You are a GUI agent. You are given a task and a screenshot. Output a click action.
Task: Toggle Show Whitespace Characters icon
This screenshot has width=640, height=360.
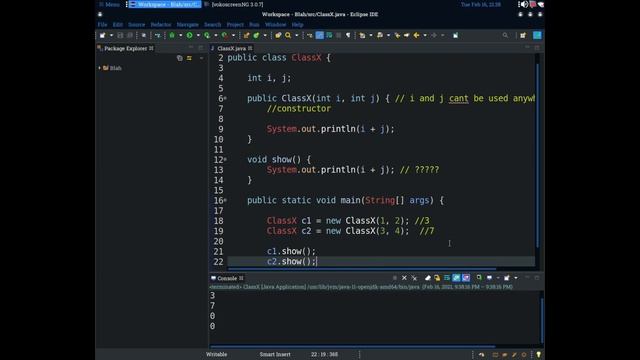click(x=348, y=36)
